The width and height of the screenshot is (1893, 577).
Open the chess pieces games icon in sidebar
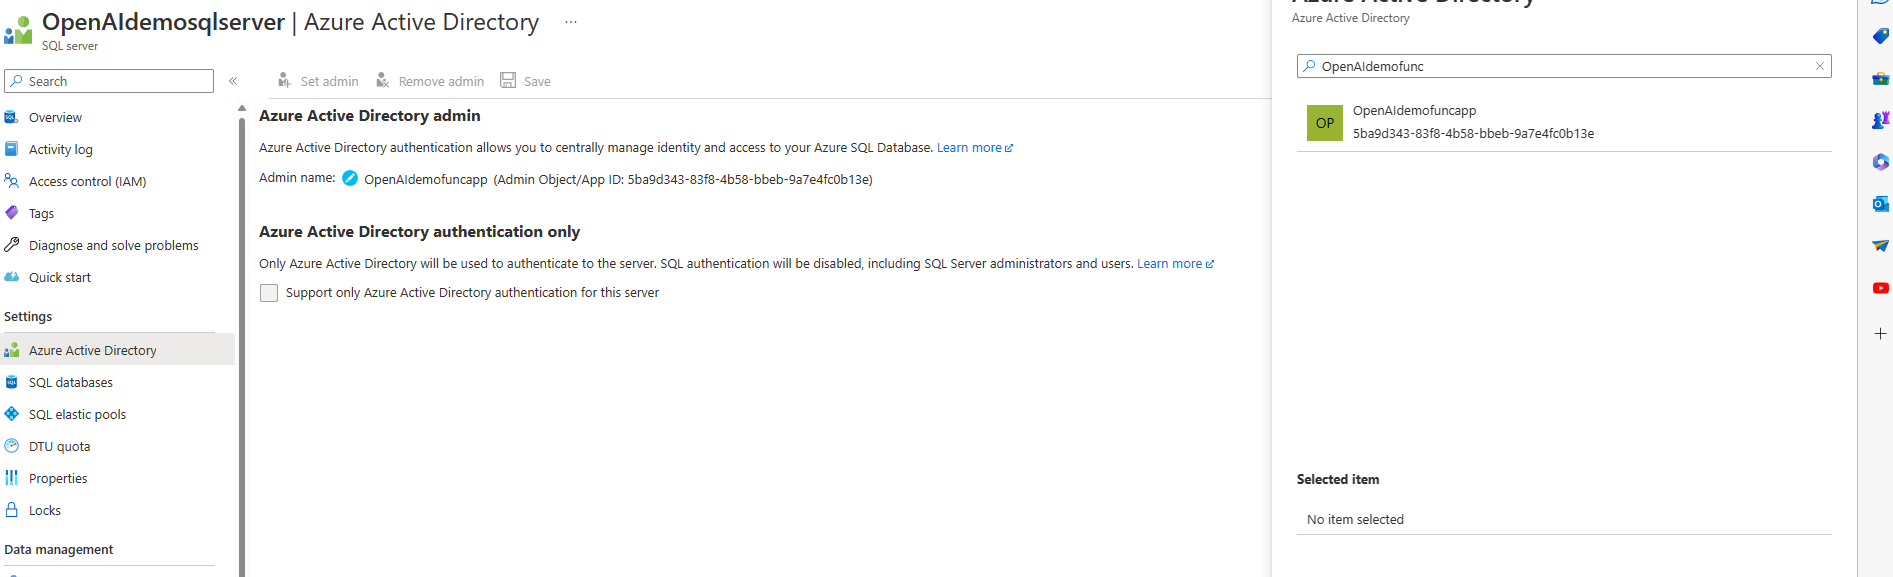(1880, 120)
